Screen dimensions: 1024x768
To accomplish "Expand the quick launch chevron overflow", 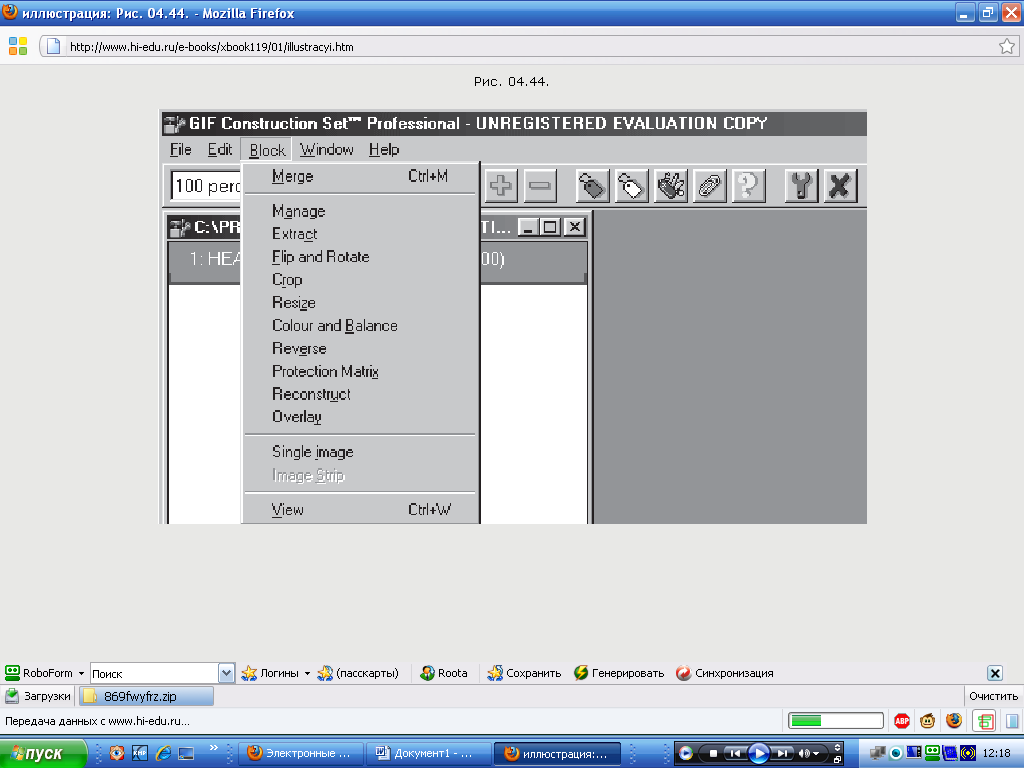I will click(214, 748).
